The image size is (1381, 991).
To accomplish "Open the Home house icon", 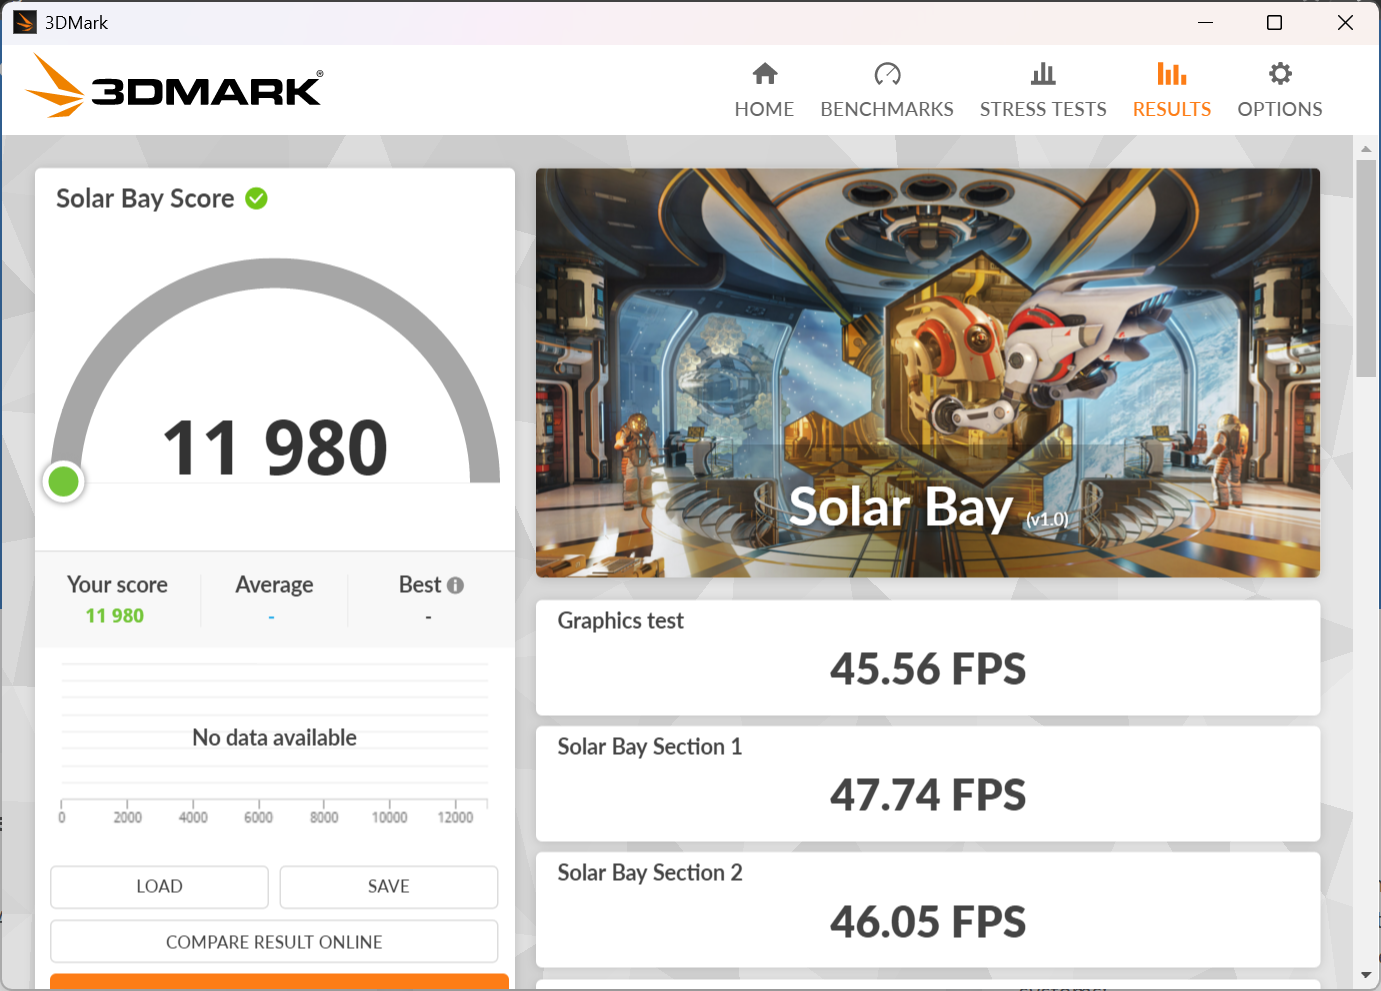I will tap(765, 74).
